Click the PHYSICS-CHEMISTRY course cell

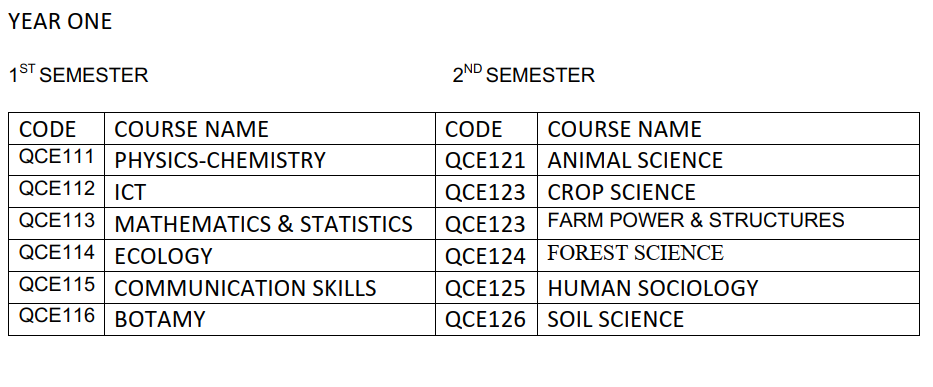click(270, 160)
